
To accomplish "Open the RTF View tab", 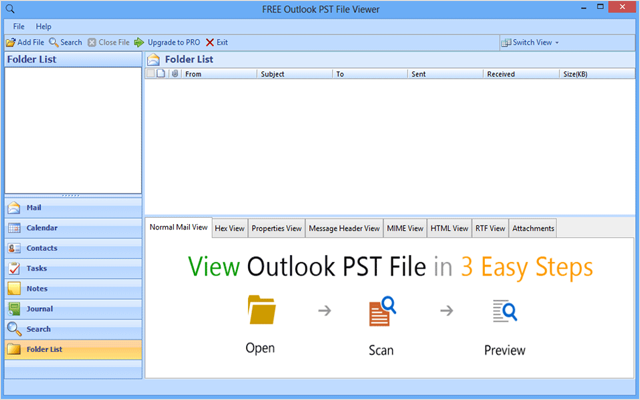I will 490,228.
